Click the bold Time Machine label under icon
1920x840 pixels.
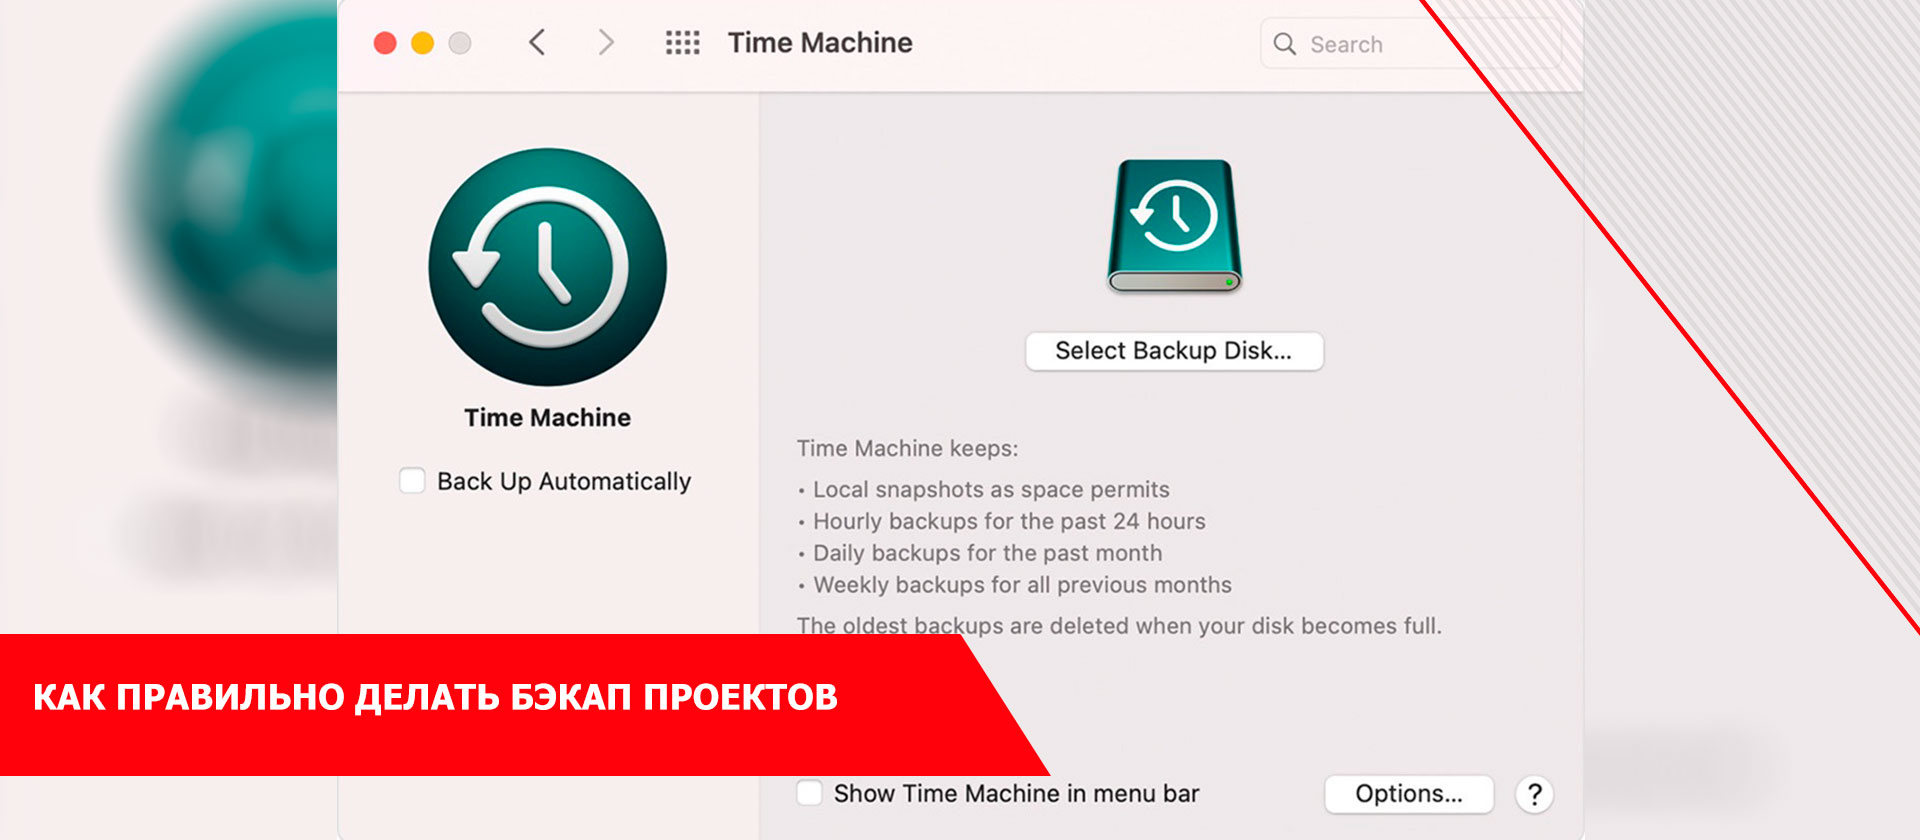point(547,418)
